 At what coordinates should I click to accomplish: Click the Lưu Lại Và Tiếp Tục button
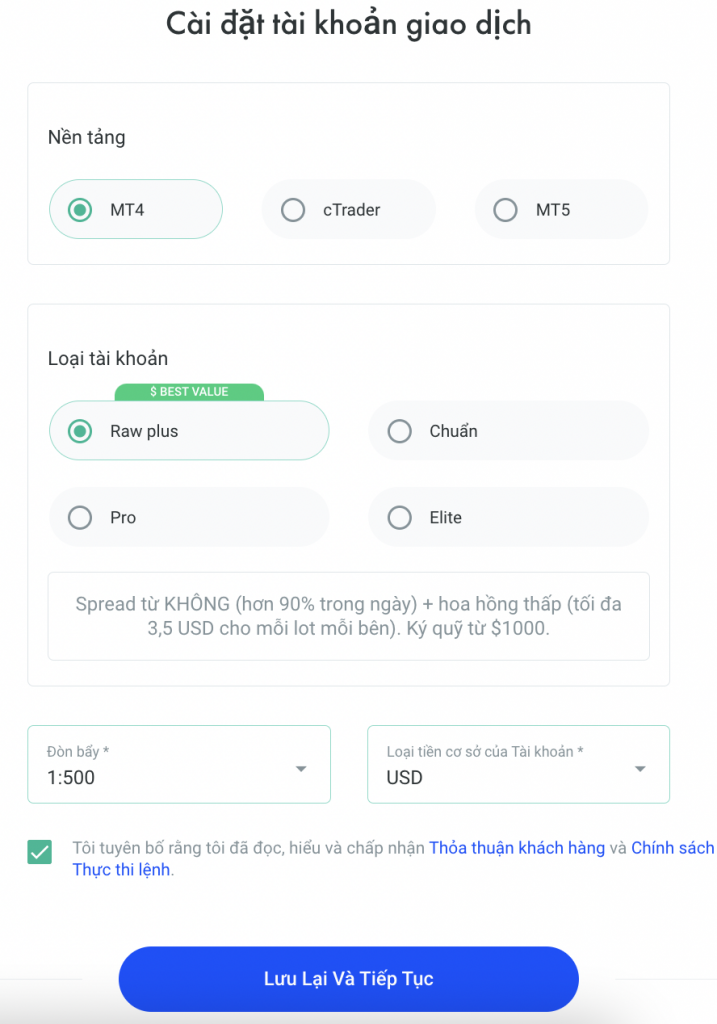click(348, 979)
